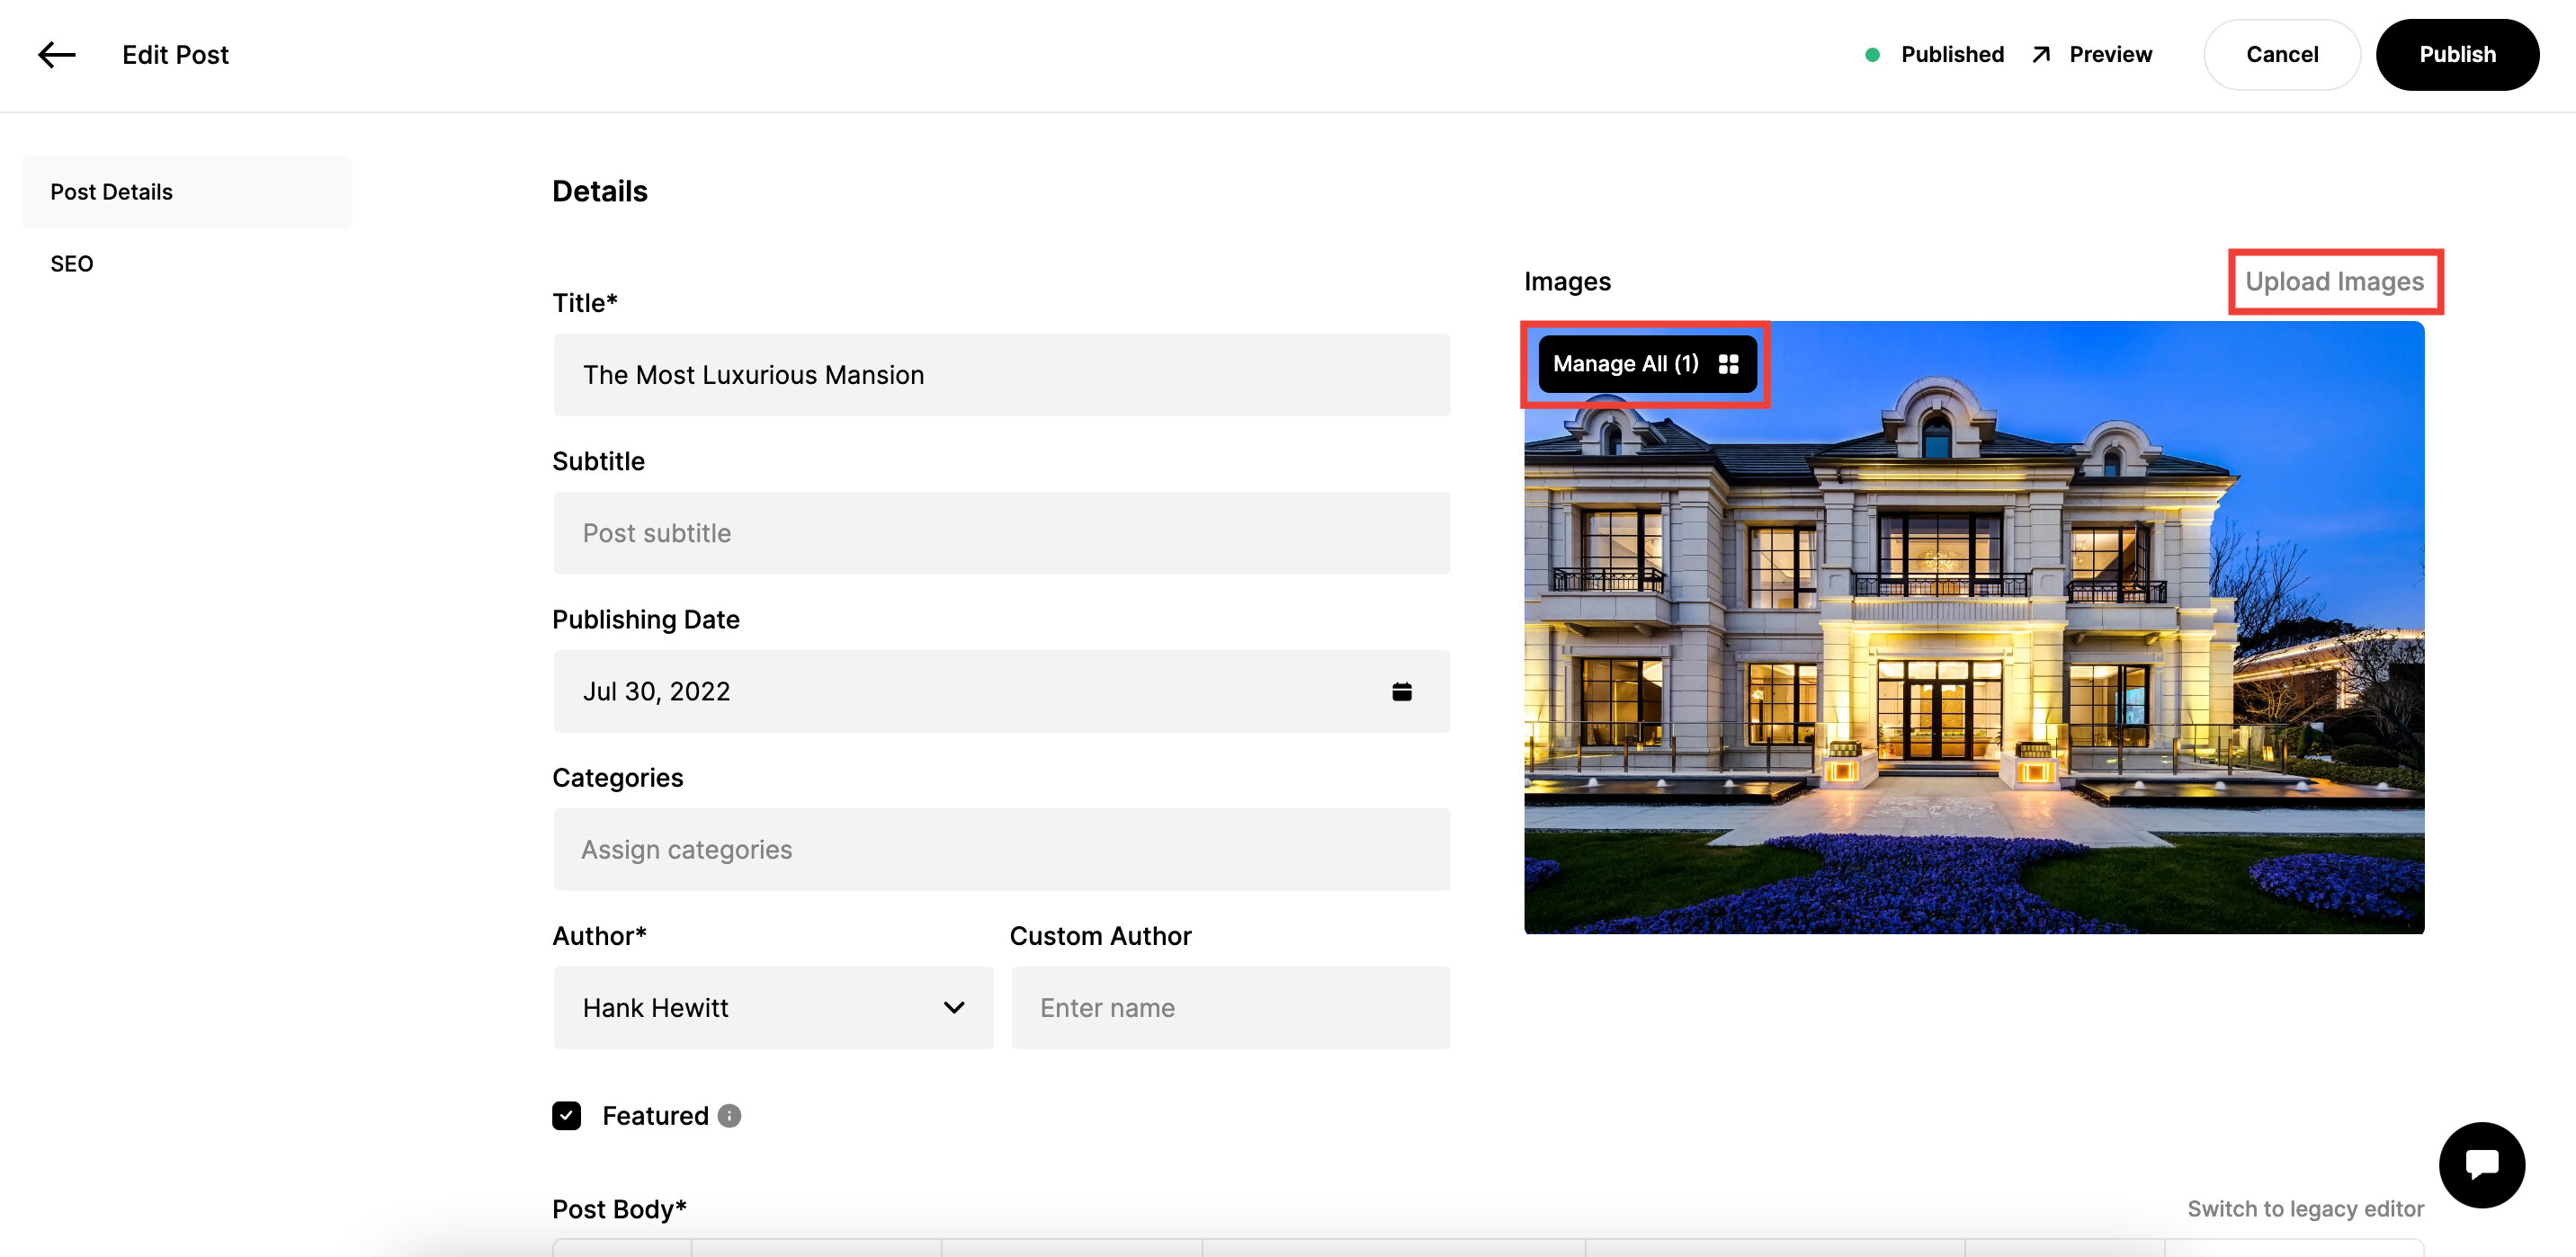Switch to the SEO section
The image size is (2576, 1257).
click(x=72, y=264)
